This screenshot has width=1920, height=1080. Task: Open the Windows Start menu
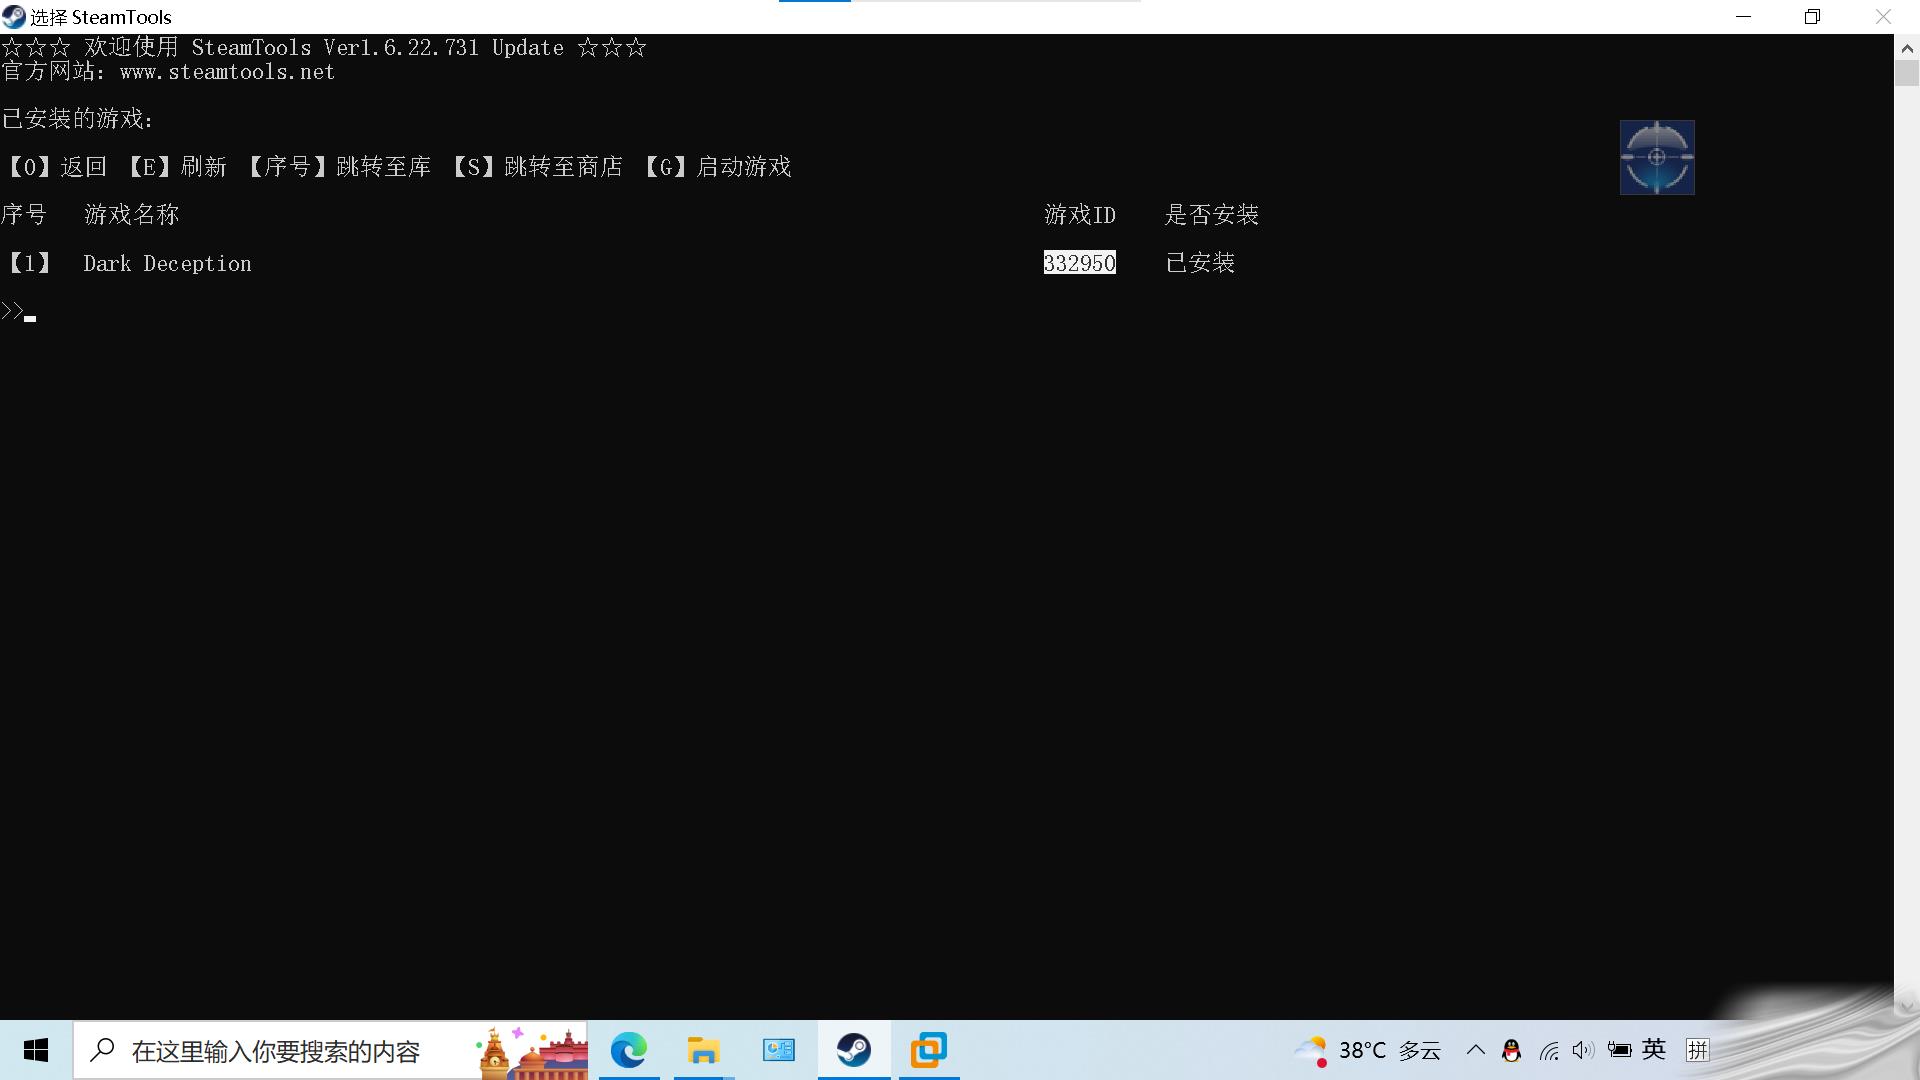coord(36,1050)
